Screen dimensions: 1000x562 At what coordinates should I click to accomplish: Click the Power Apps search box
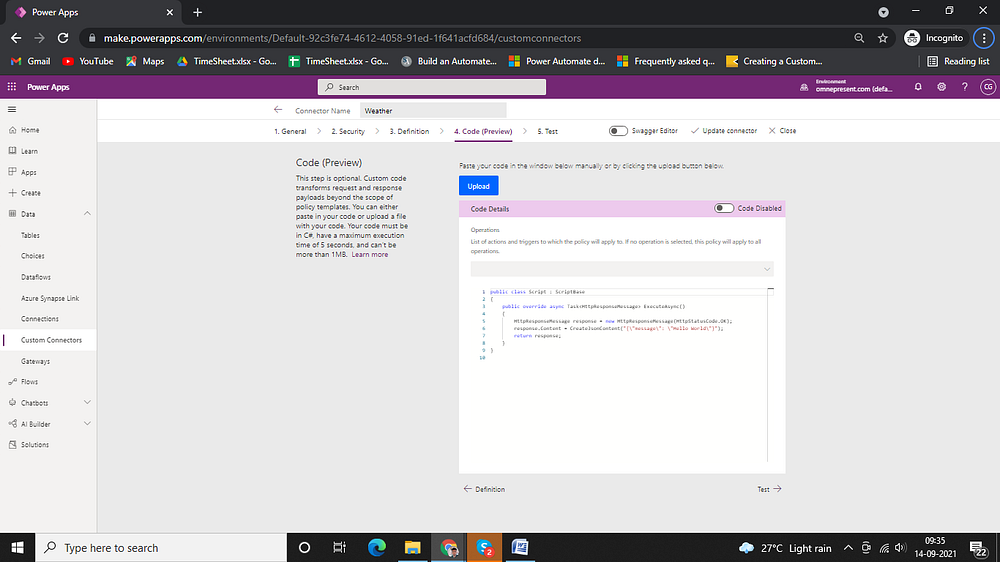tap(432, 87)
